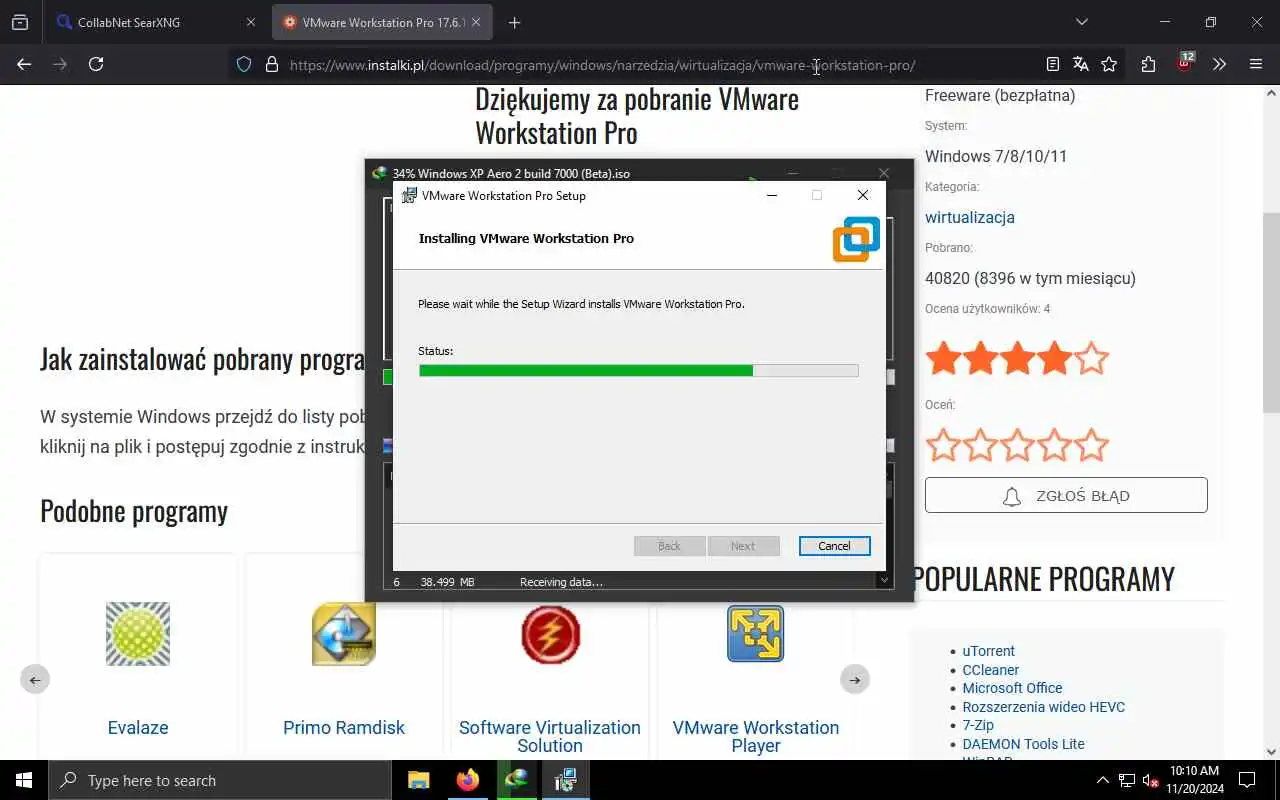Image resolution: width=1280 pixels, height=800 pixels.
Task: Click the VMware Workstation Player icon
Action: 756,634
